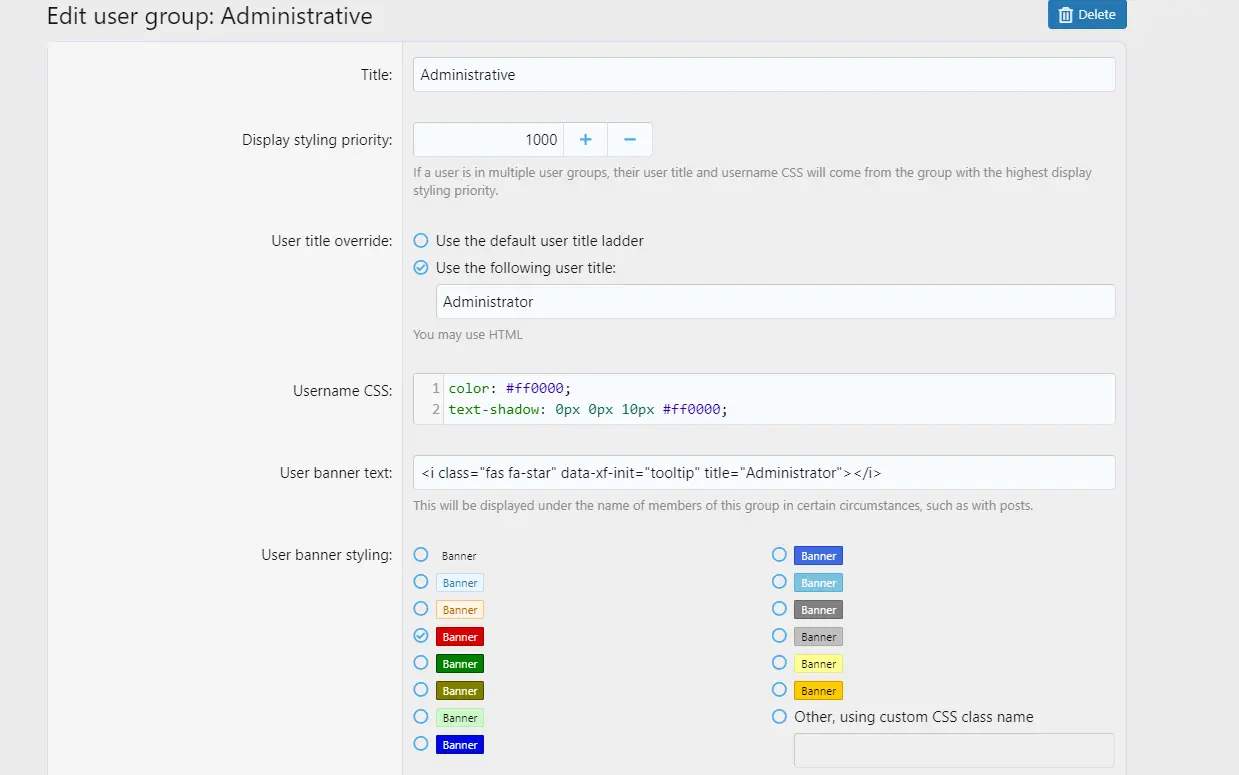This screenshot has width=1239, height=775.
Task: Choose the dark gray banner style
Action: click(779, 609)
